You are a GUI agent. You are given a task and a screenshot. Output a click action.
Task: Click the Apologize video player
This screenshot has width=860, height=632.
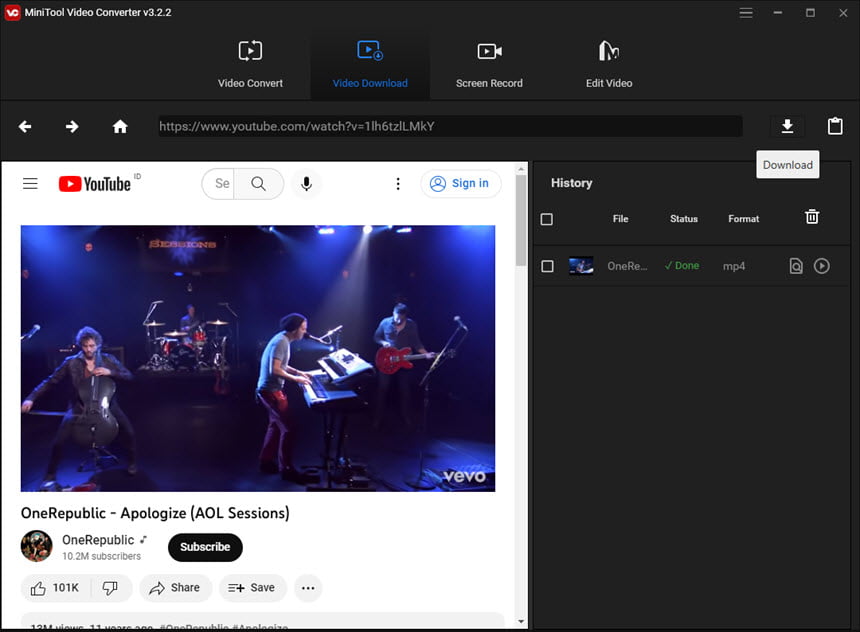coord(258,358)
